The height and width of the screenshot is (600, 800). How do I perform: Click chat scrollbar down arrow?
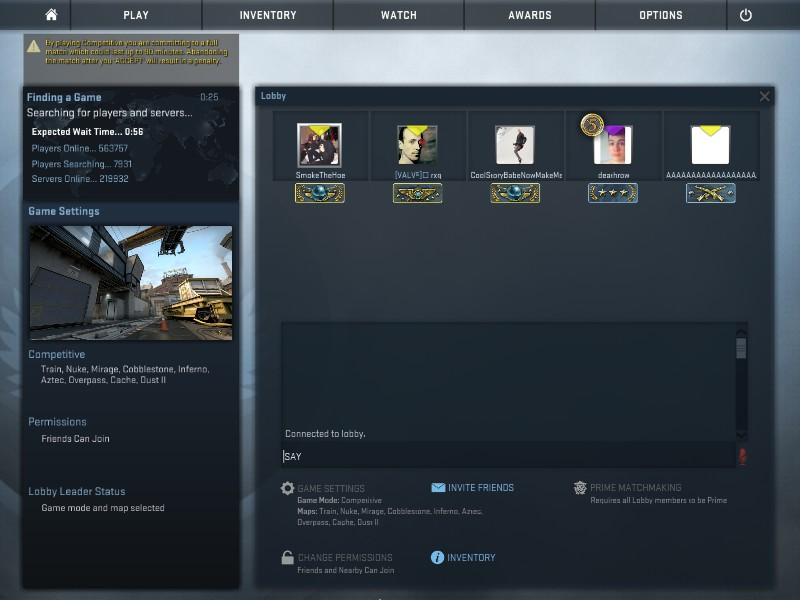coord(741,435)
